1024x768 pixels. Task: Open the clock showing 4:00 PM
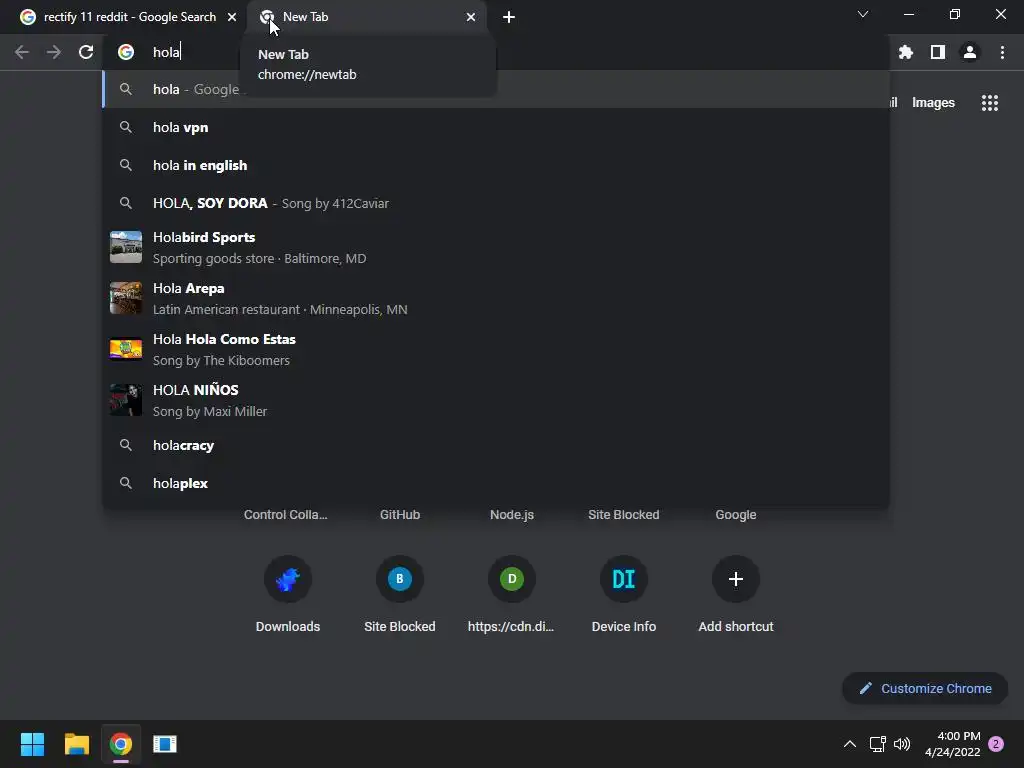point(952,744)
